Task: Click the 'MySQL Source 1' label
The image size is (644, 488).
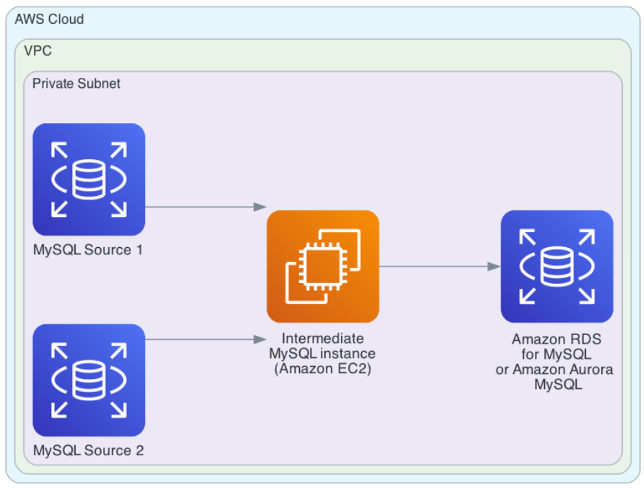Action: [88, 250]
